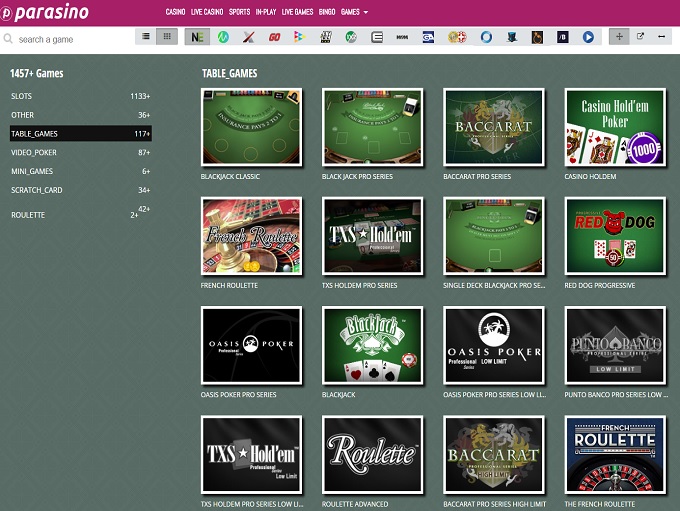Screen dimensions: 680x511
Task: Click the Parasino logo
Action: pos(48,13)
